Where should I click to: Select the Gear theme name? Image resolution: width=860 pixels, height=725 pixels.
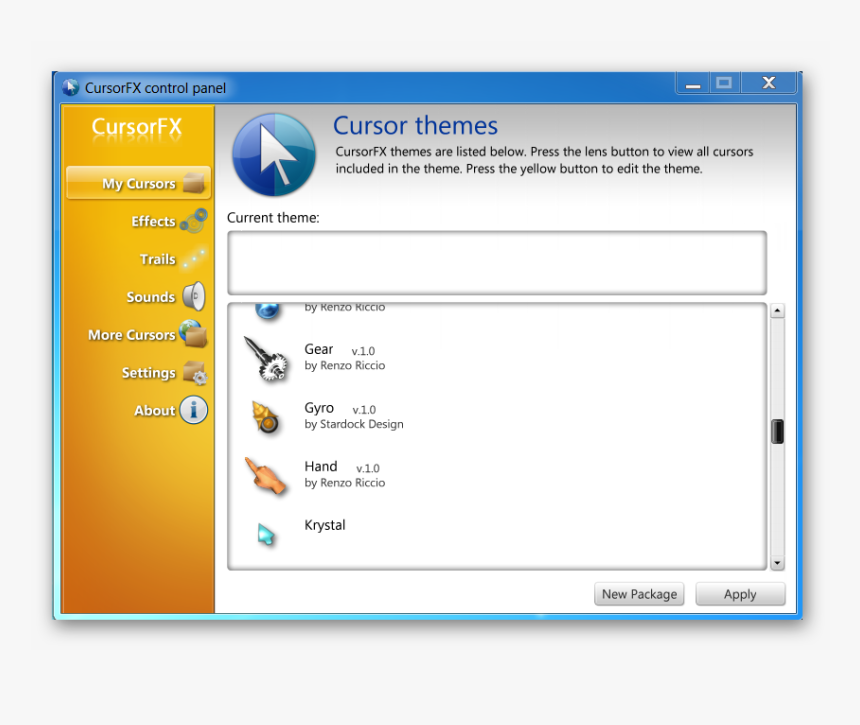click(x=319, y=349)
